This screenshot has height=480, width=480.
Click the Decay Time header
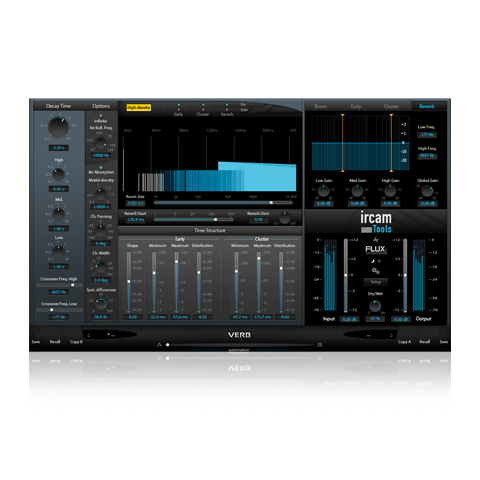[x=59, y=106]
